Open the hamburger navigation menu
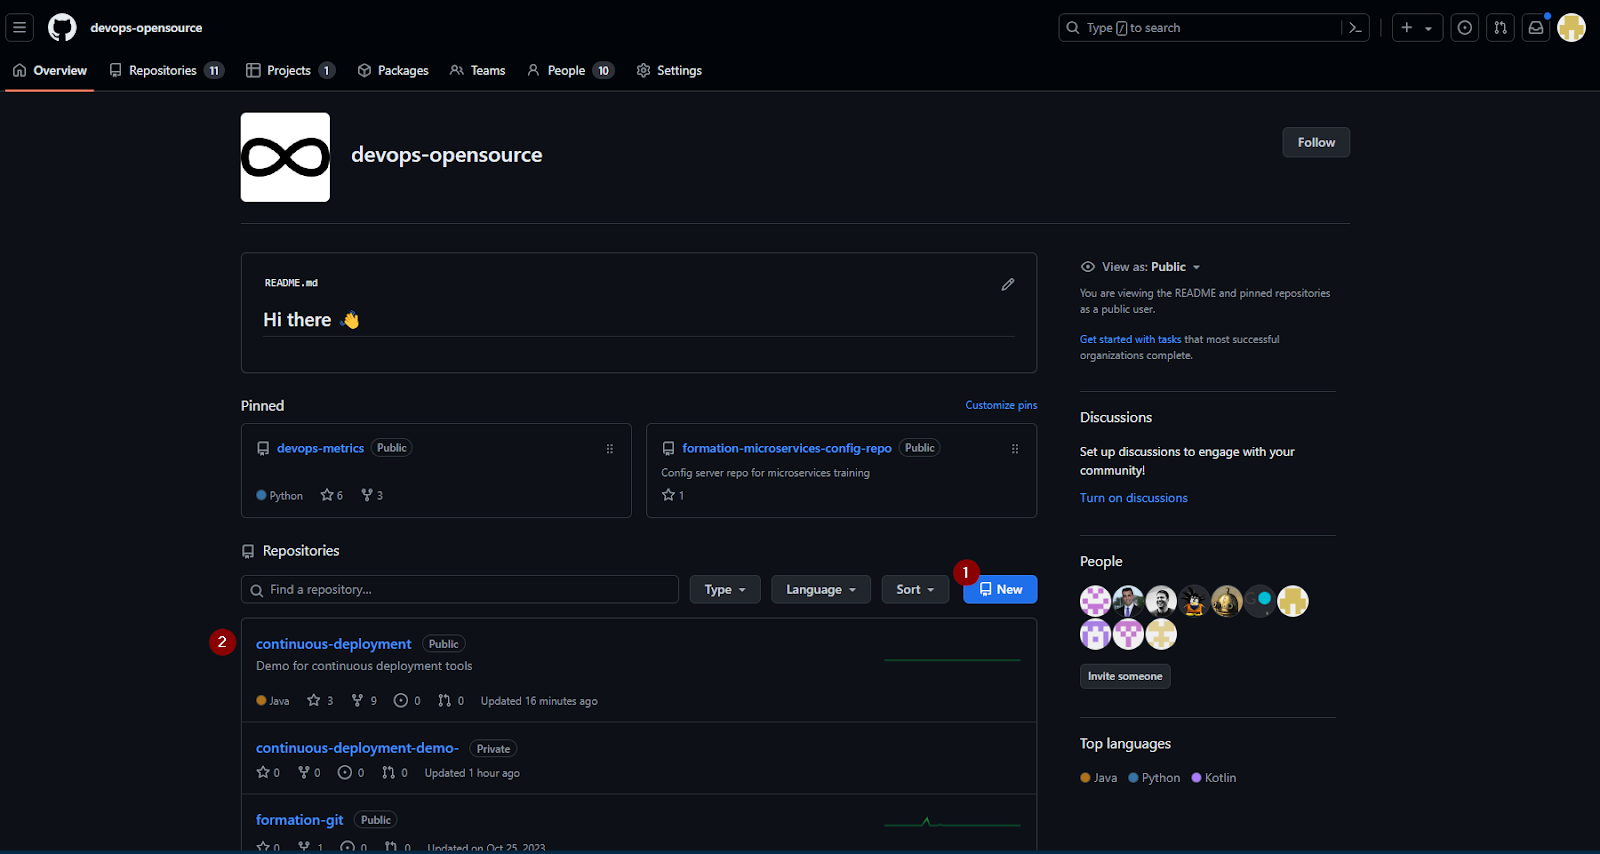 (19, 28)
